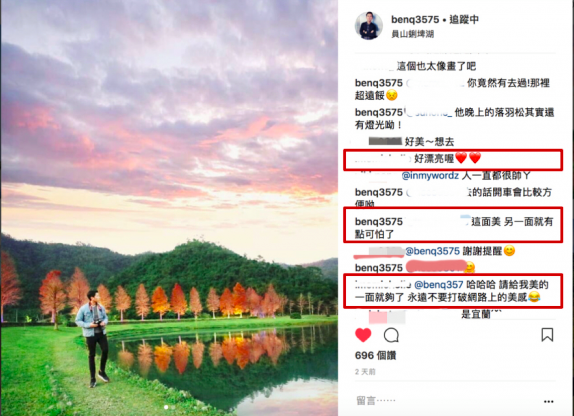Click benq3575 in the 落羽松 reply
The image size is (574, 416).
(x=379, y=112)
